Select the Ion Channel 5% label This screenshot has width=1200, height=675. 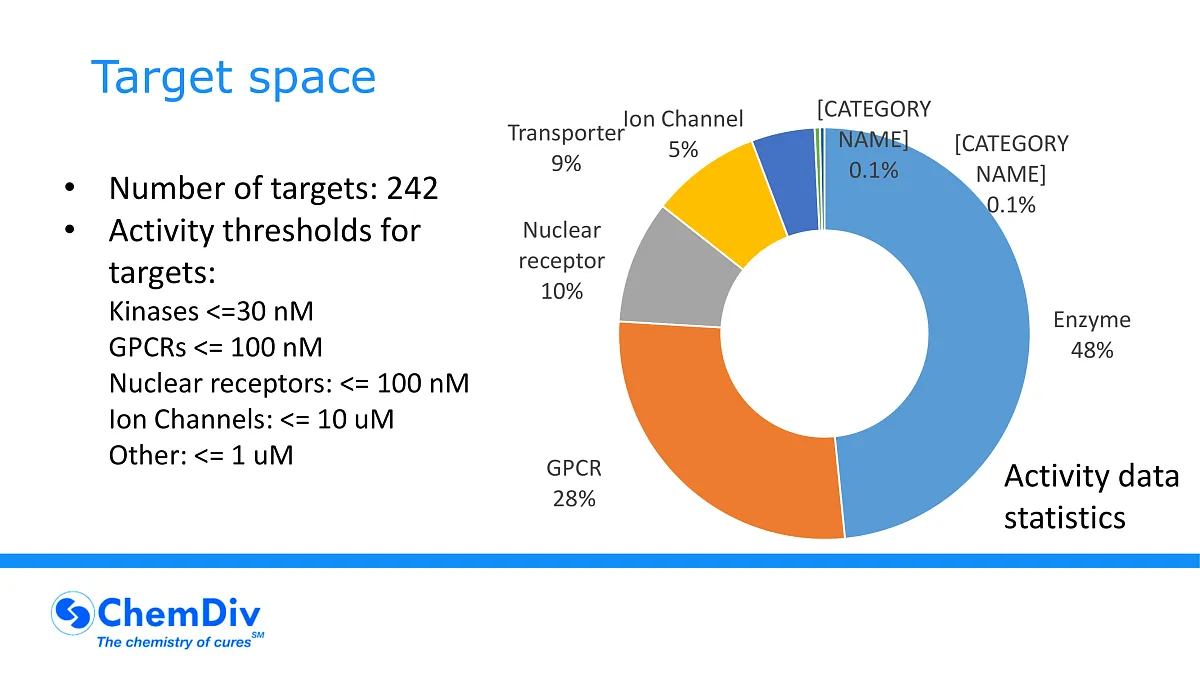(683, 134)
